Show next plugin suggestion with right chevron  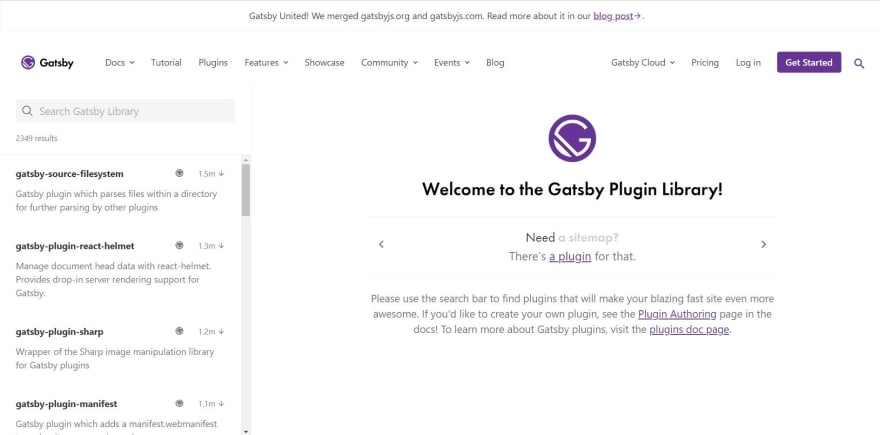[x=763, y=244]
